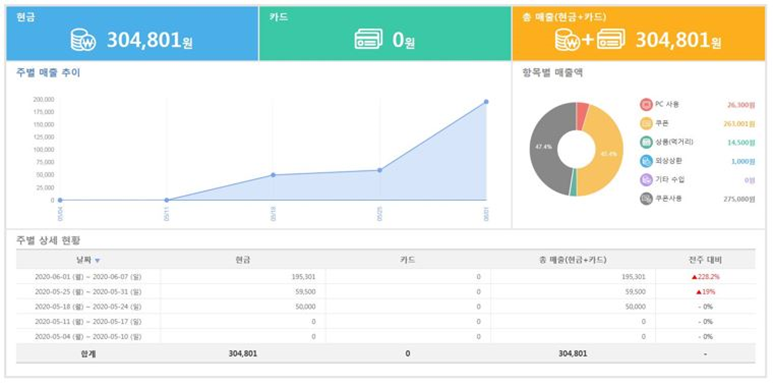Select the 05/25 data point on chart
Screen dimensions: 773x384
[380, 170]
